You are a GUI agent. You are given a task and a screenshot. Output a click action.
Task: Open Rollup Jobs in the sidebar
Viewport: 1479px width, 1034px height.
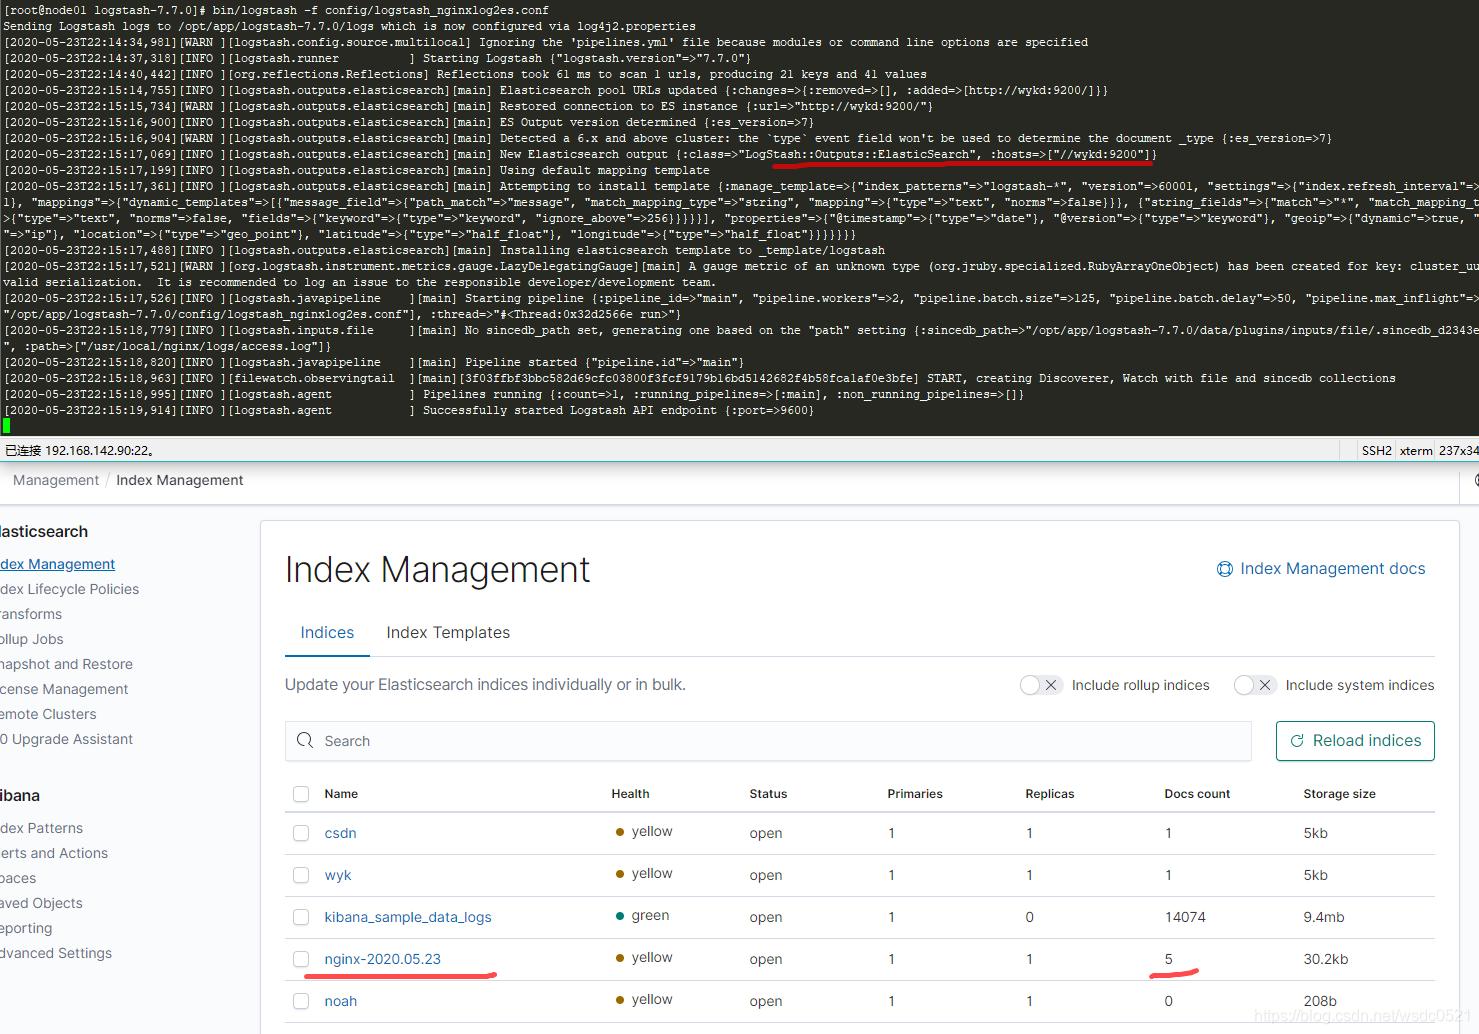[x=32, y=639]
